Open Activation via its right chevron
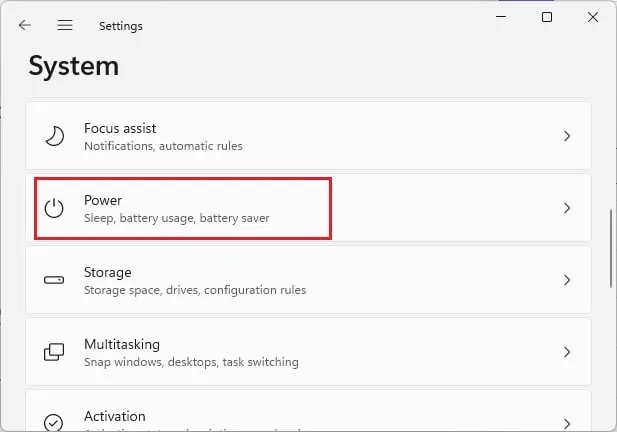The image size is (617, 432). [x=567, y=424]
